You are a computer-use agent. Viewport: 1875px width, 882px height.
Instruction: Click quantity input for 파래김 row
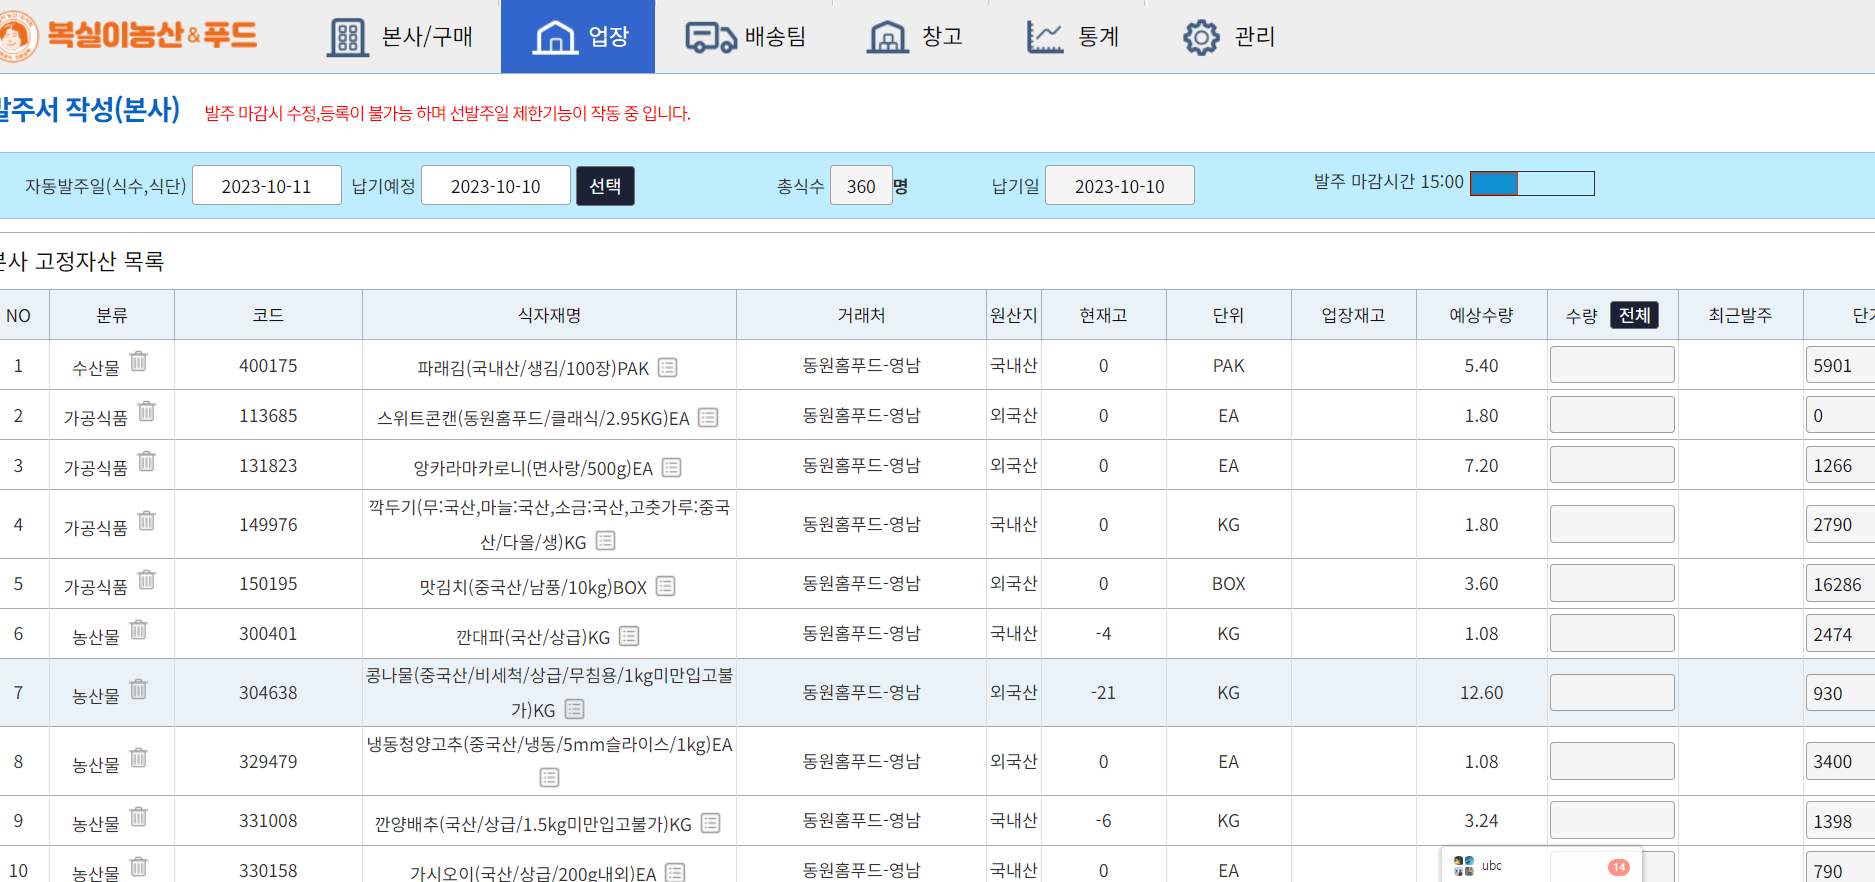click(1612, 365)
